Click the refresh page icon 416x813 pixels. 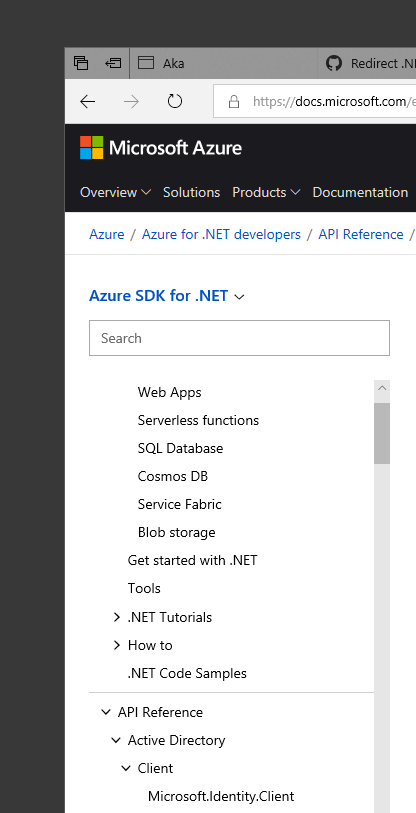(x=175, y=101)
